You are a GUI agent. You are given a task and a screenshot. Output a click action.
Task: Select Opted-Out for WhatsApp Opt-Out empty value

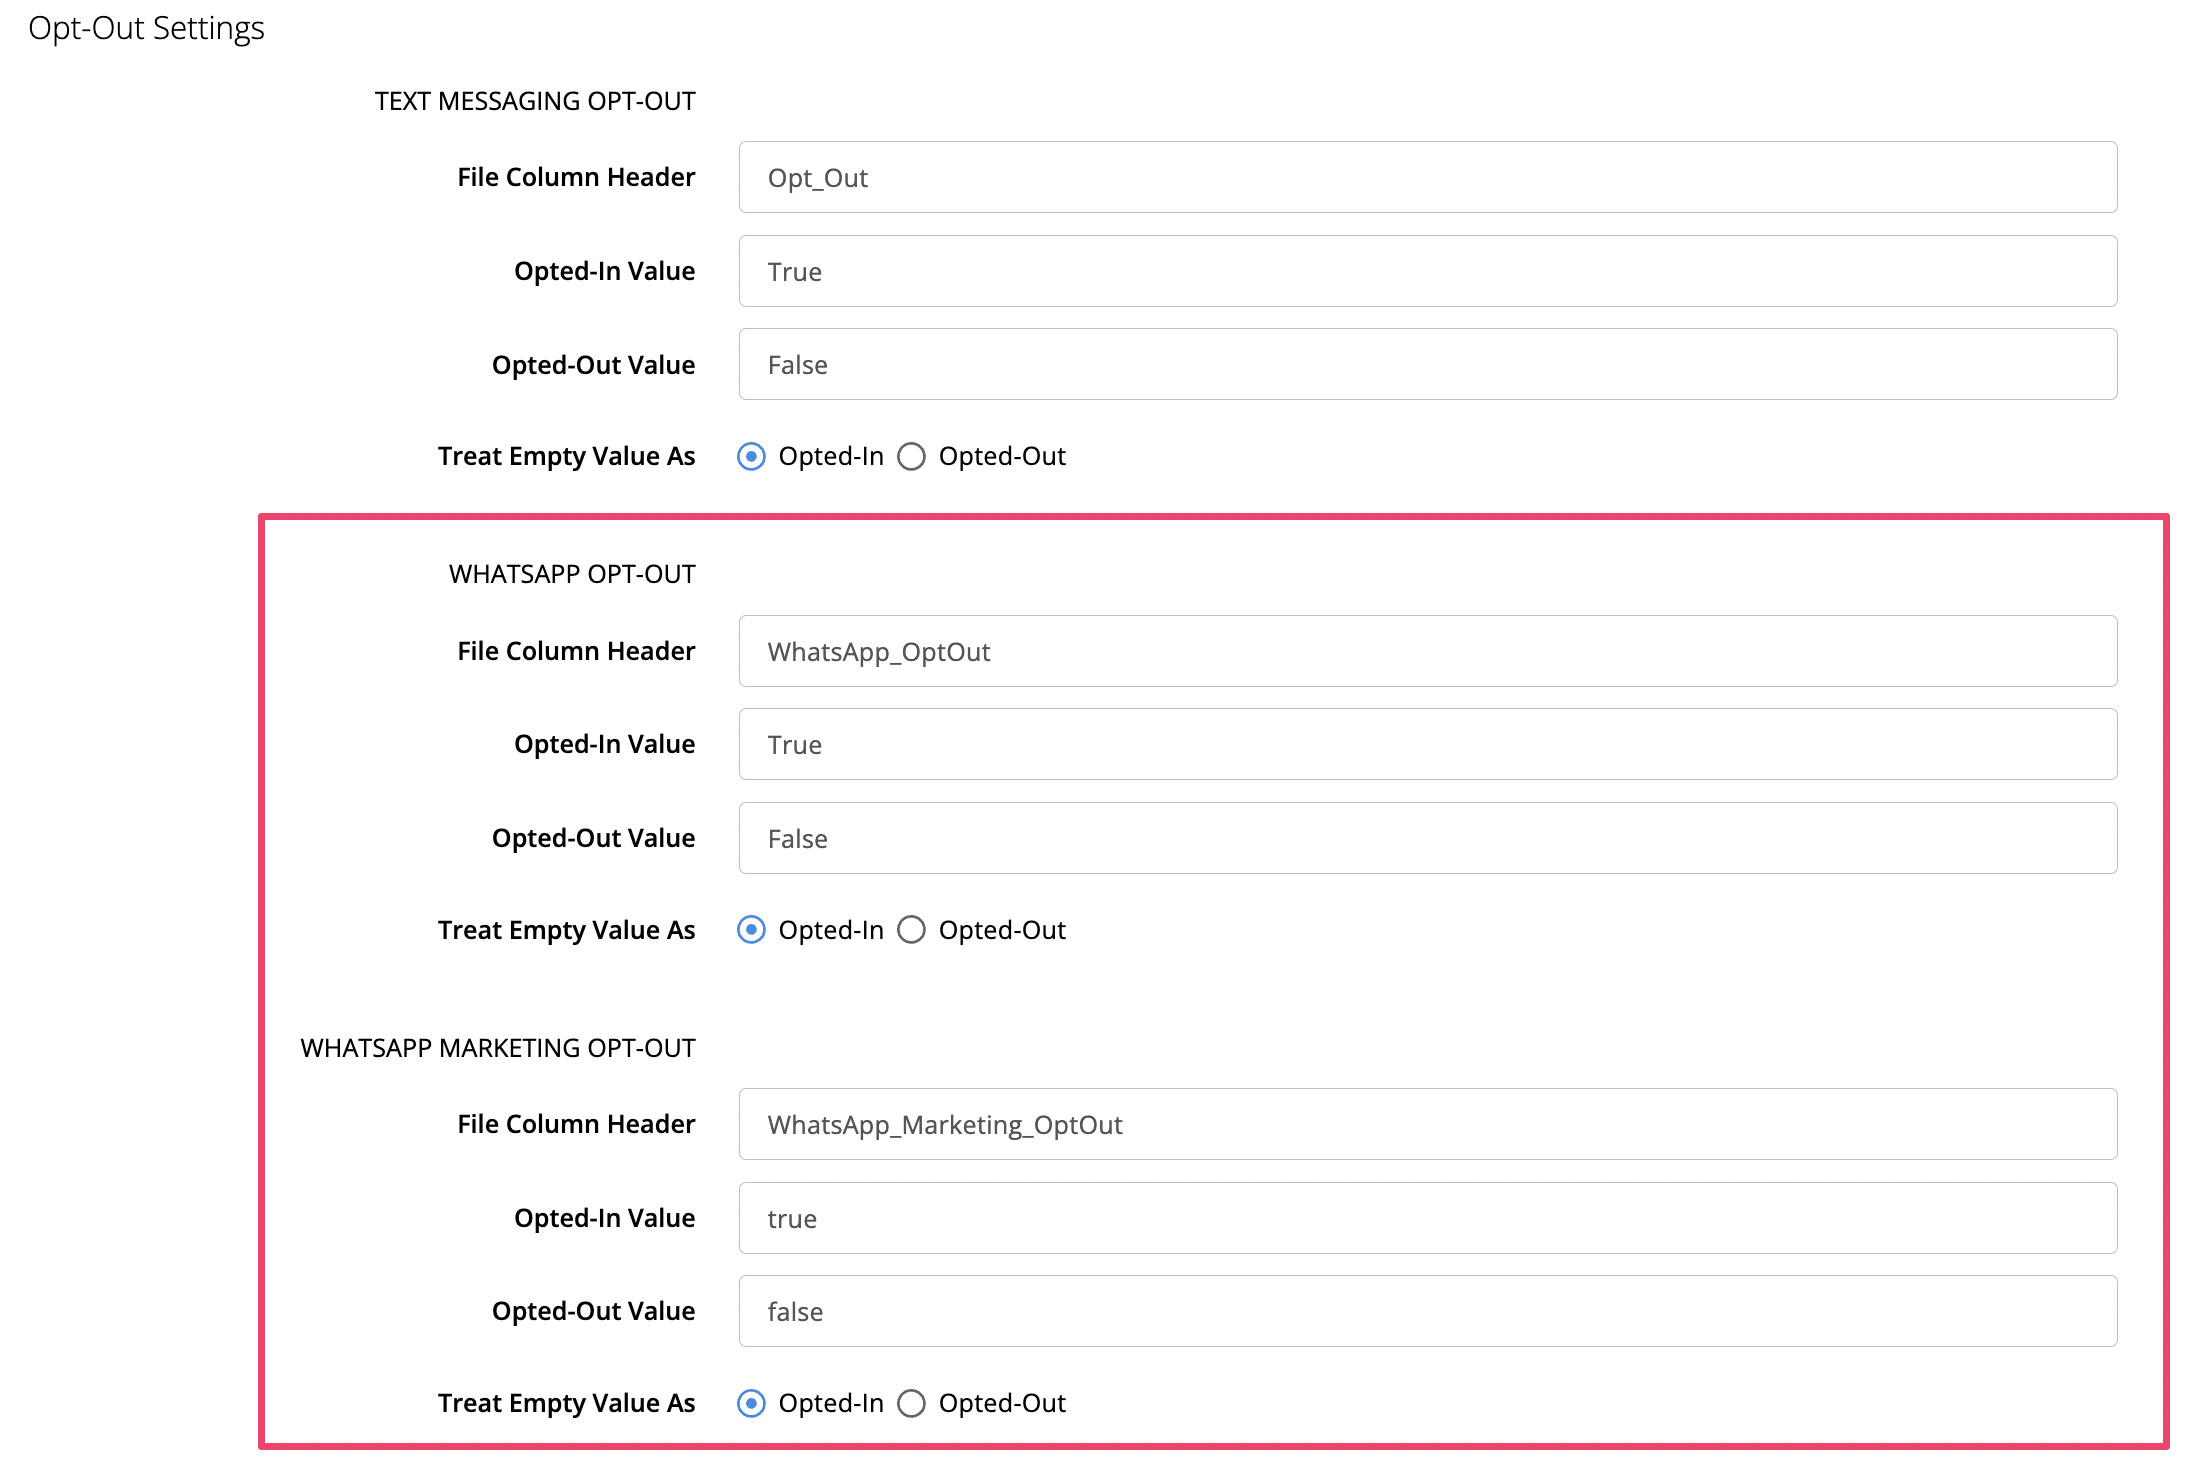pyautogui.click(x=911, y=930)
